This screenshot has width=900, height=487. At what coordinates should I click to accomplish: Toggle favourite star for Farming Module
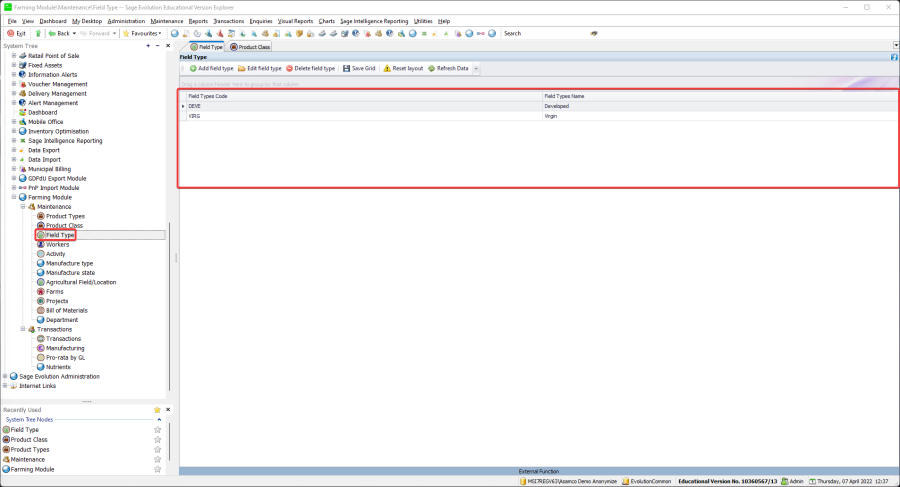(157, 469)
